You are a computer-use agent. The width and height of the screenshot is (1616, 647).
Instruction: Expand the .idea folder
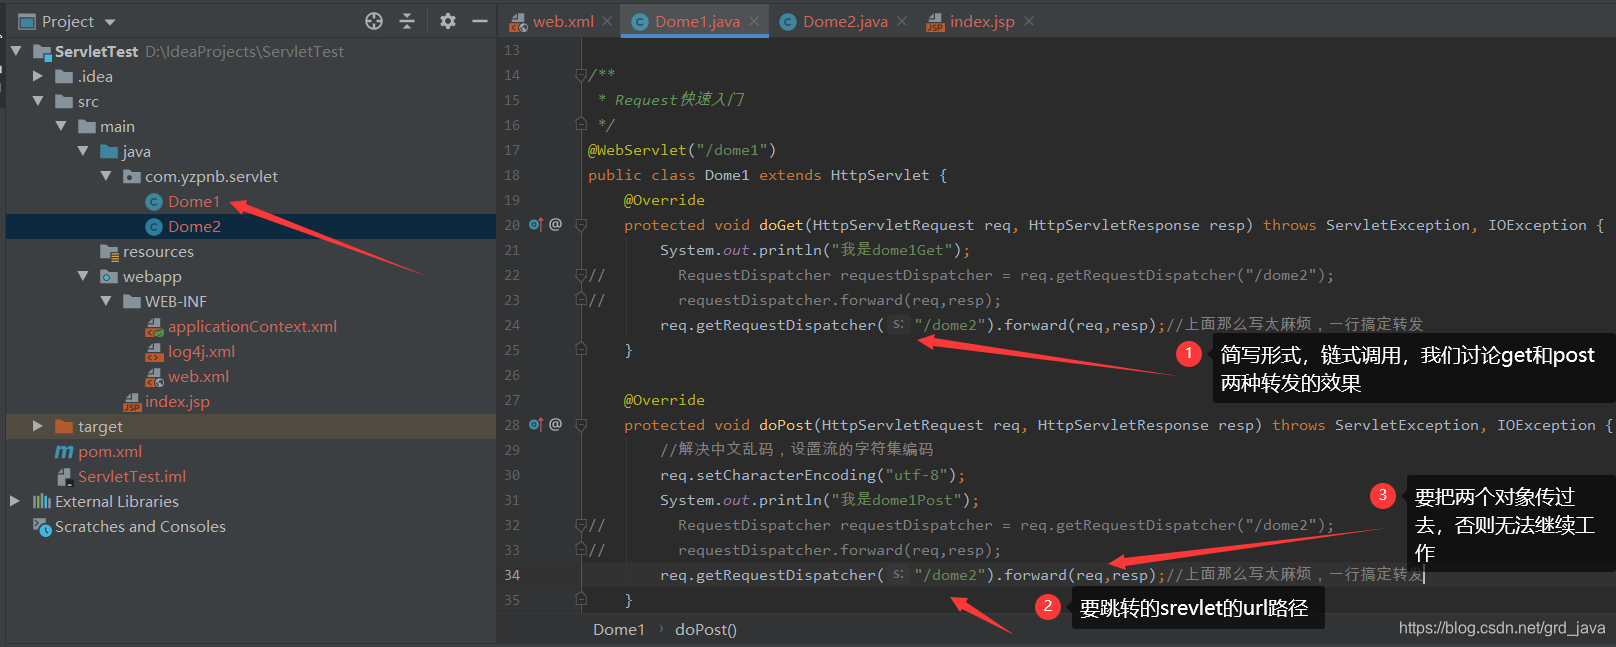point(38,76)
